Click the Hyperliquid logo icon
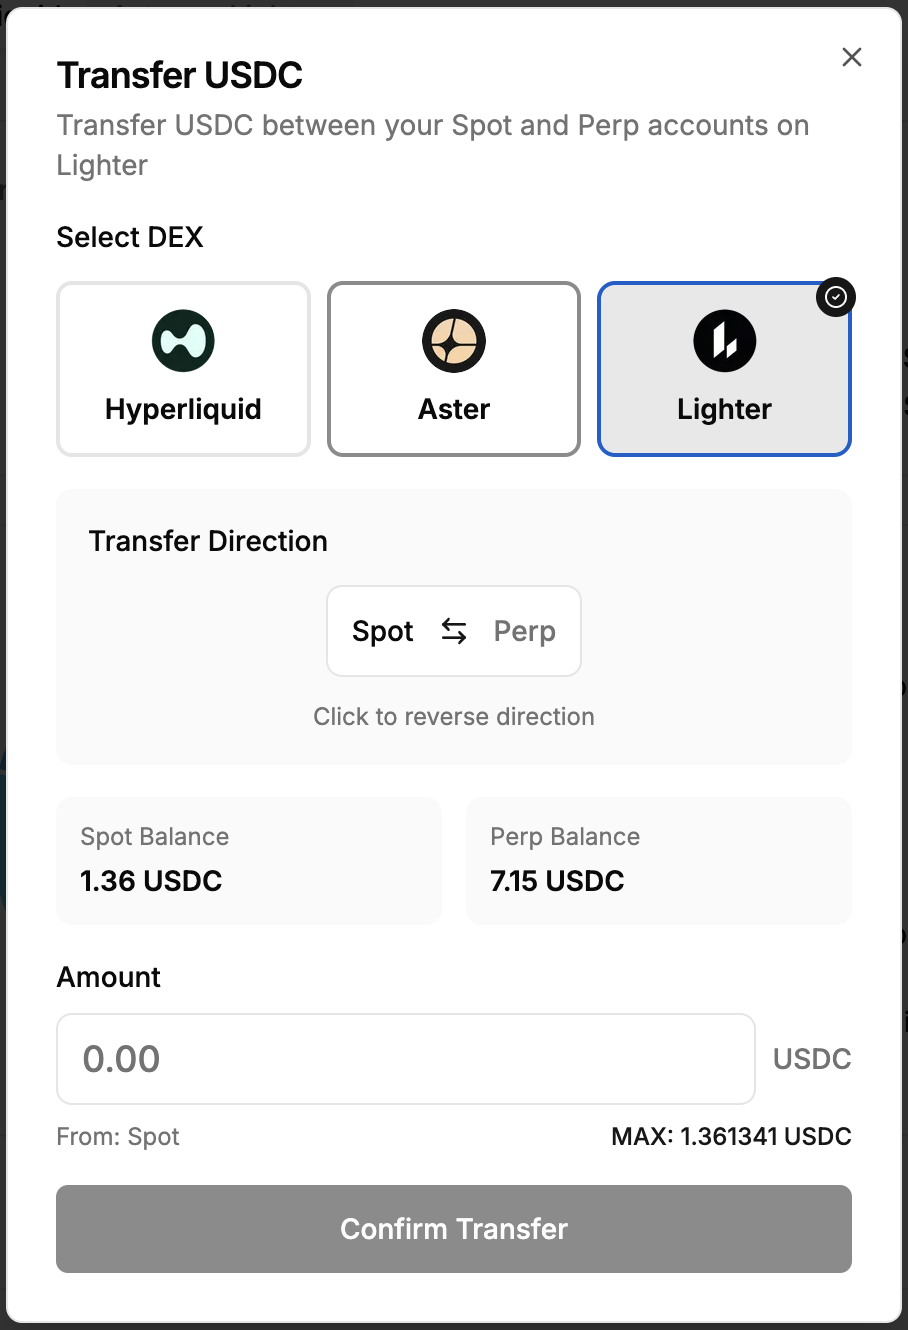This screenshot has height=1330, width=908. [183, 341]
